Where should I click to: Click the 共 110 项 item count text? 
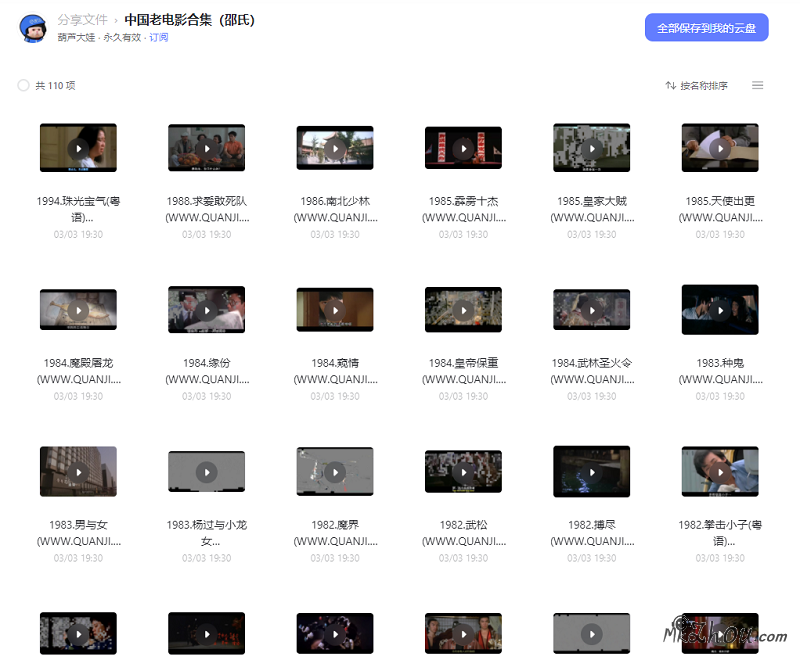(x=55, y=85)
